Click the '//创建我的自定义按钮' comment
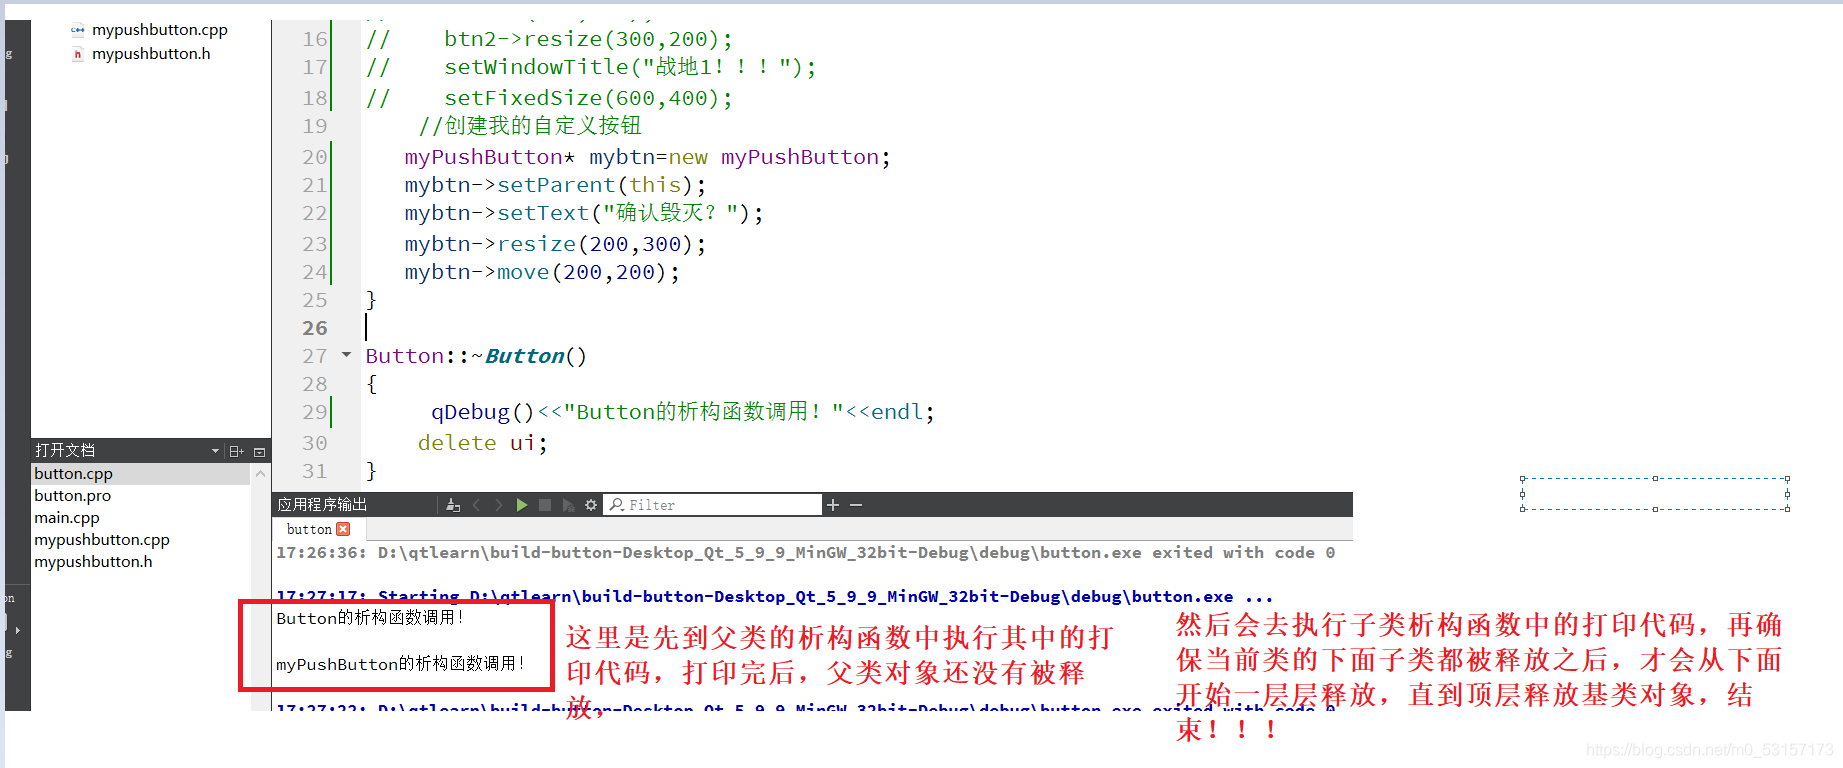This screenshot has height=768, width=1843. coord(530,126)
